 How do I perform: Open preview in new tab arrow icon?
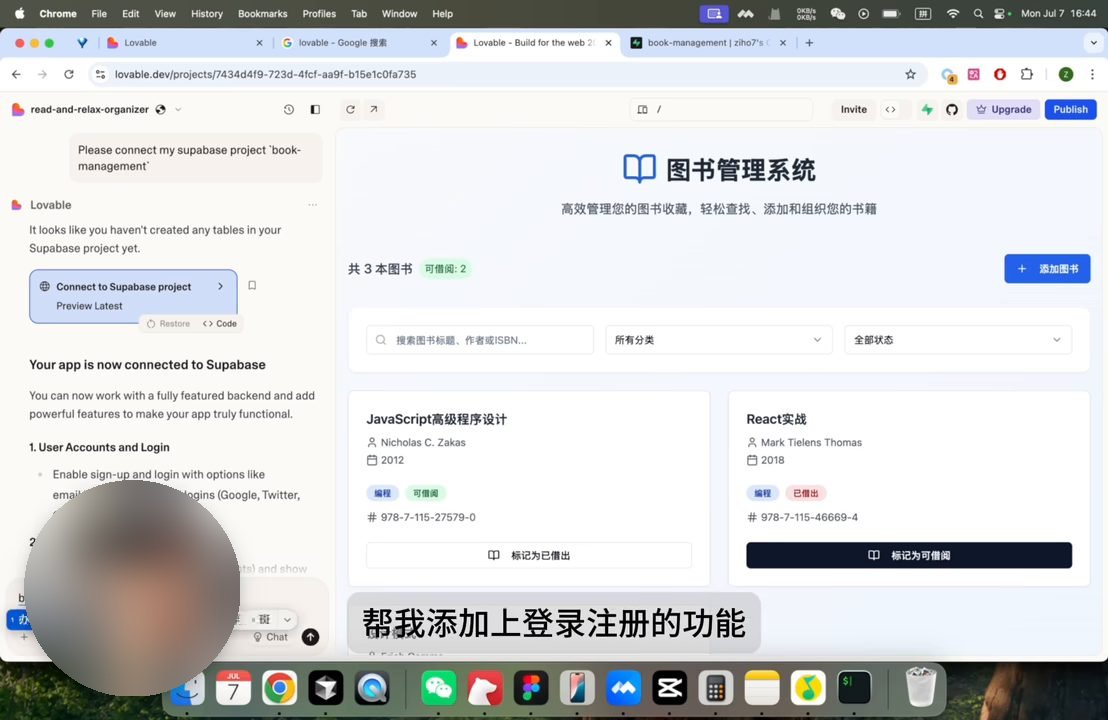pyautogui.click(x=374, y=110)
